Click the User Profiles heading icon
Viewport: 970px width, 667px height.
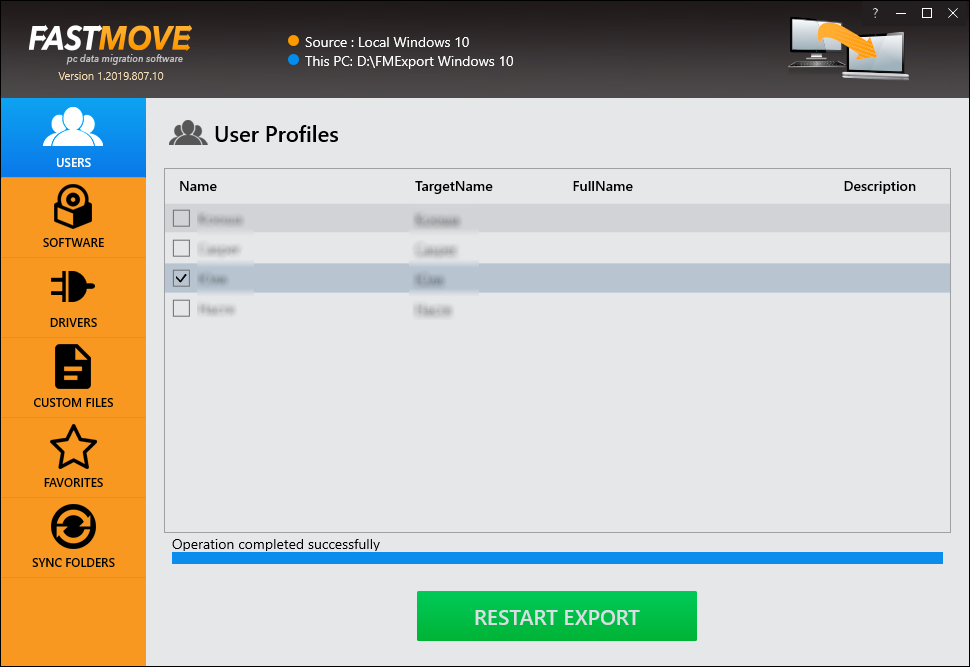[x=188, y=134]
